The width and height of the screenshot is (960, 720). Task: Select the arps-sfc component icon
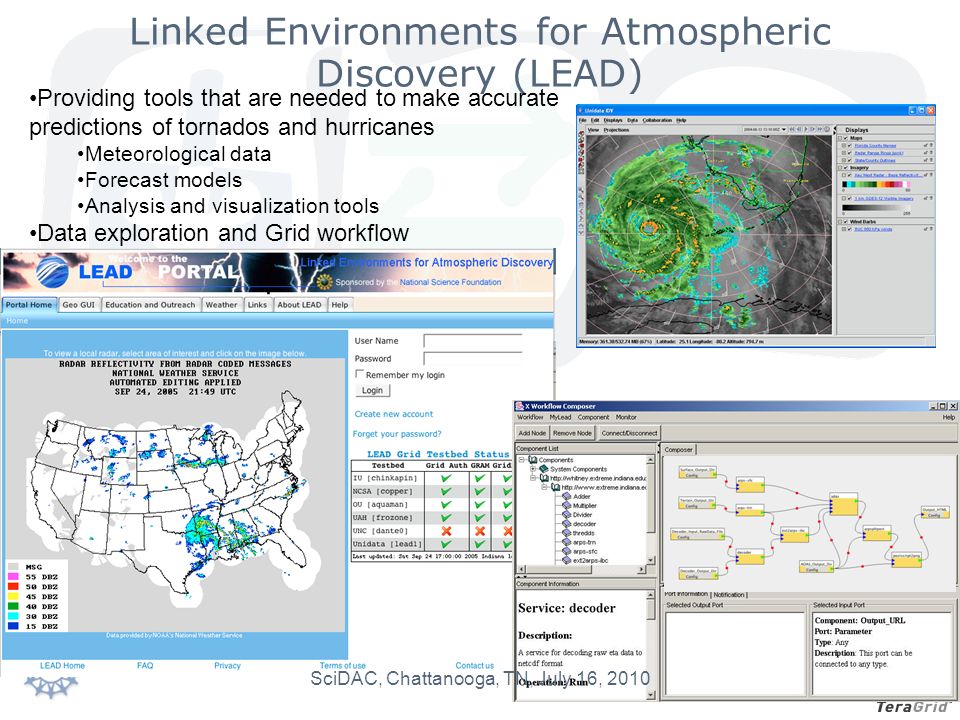coord(566,552)
